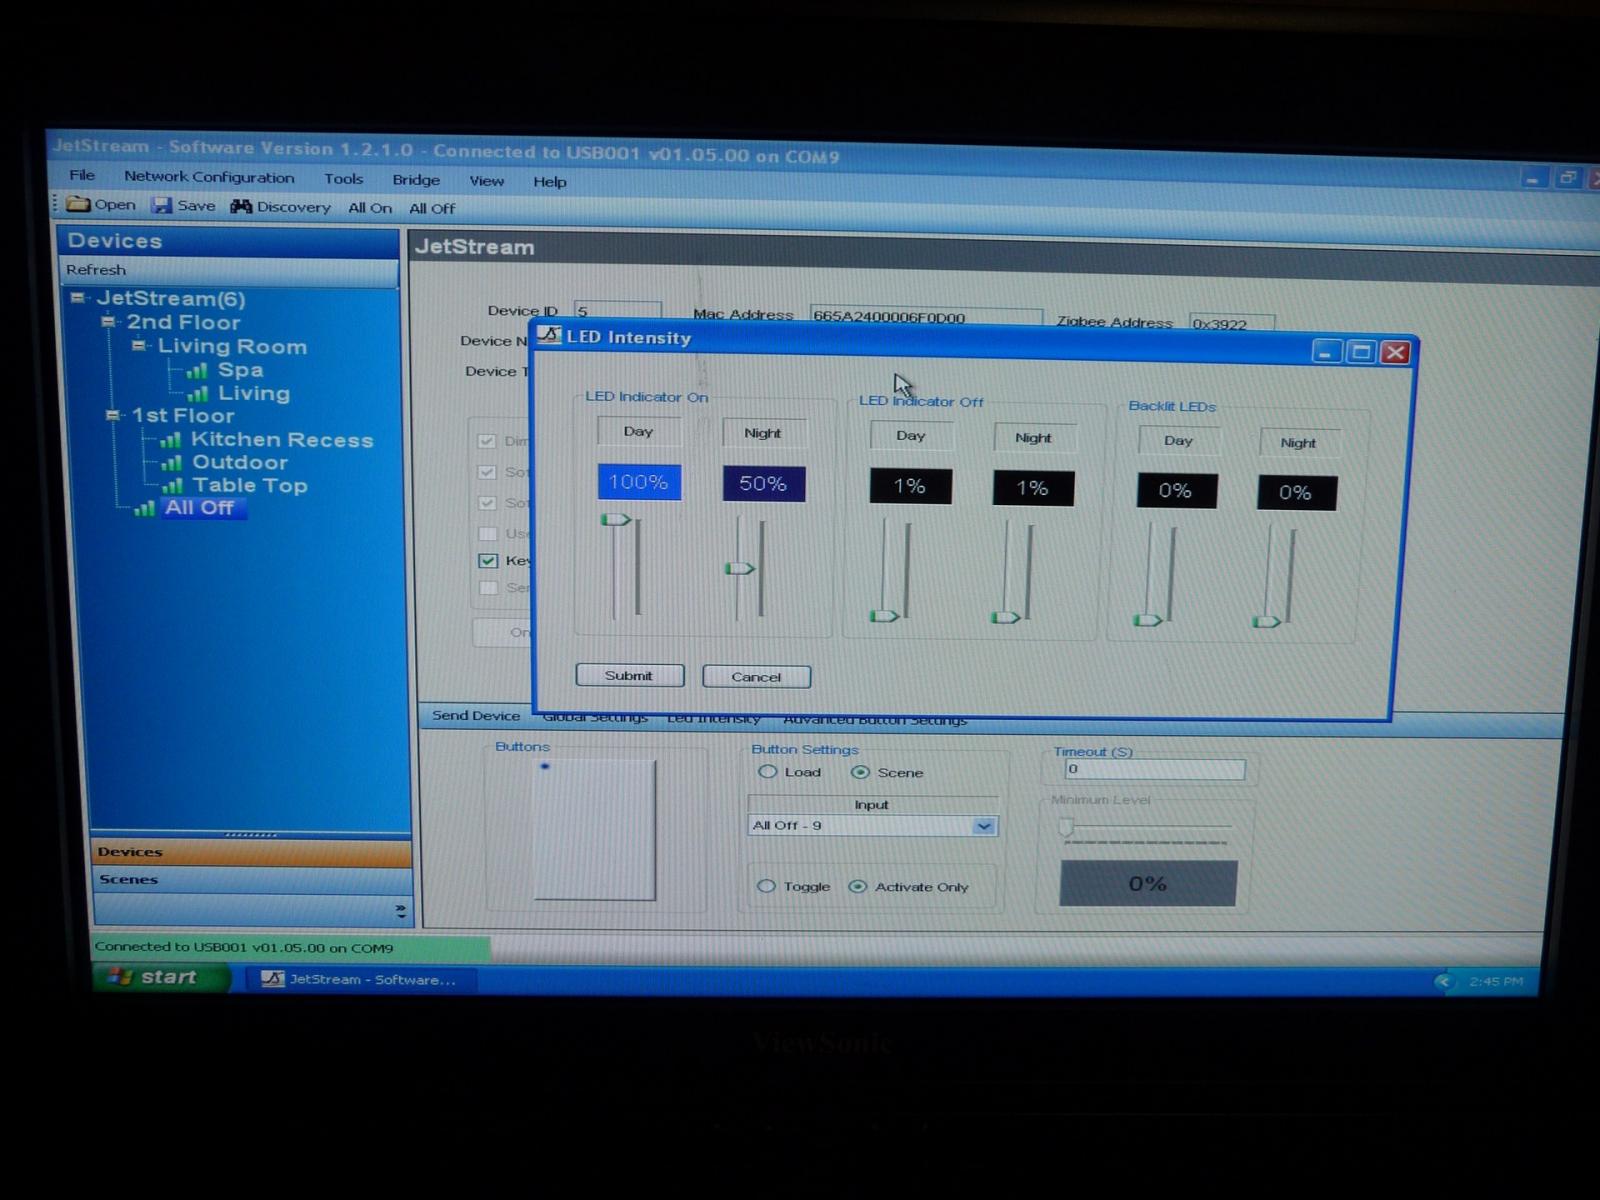Switch to the Global Settings tab

595,716
